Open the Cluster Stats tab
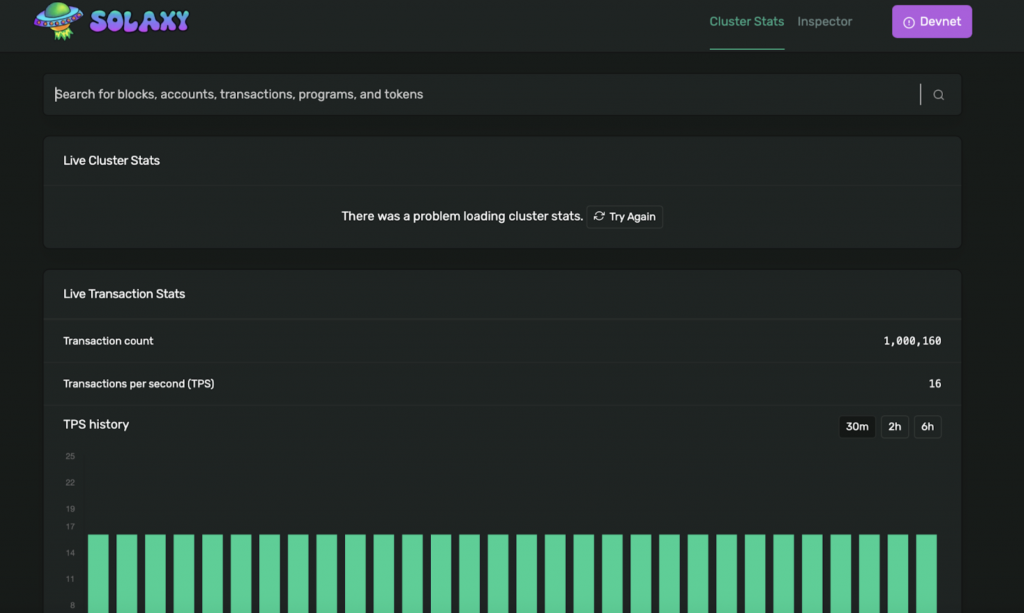This screenshot has width=1024, height=613. pyautogui.click(x=746, y=22)
